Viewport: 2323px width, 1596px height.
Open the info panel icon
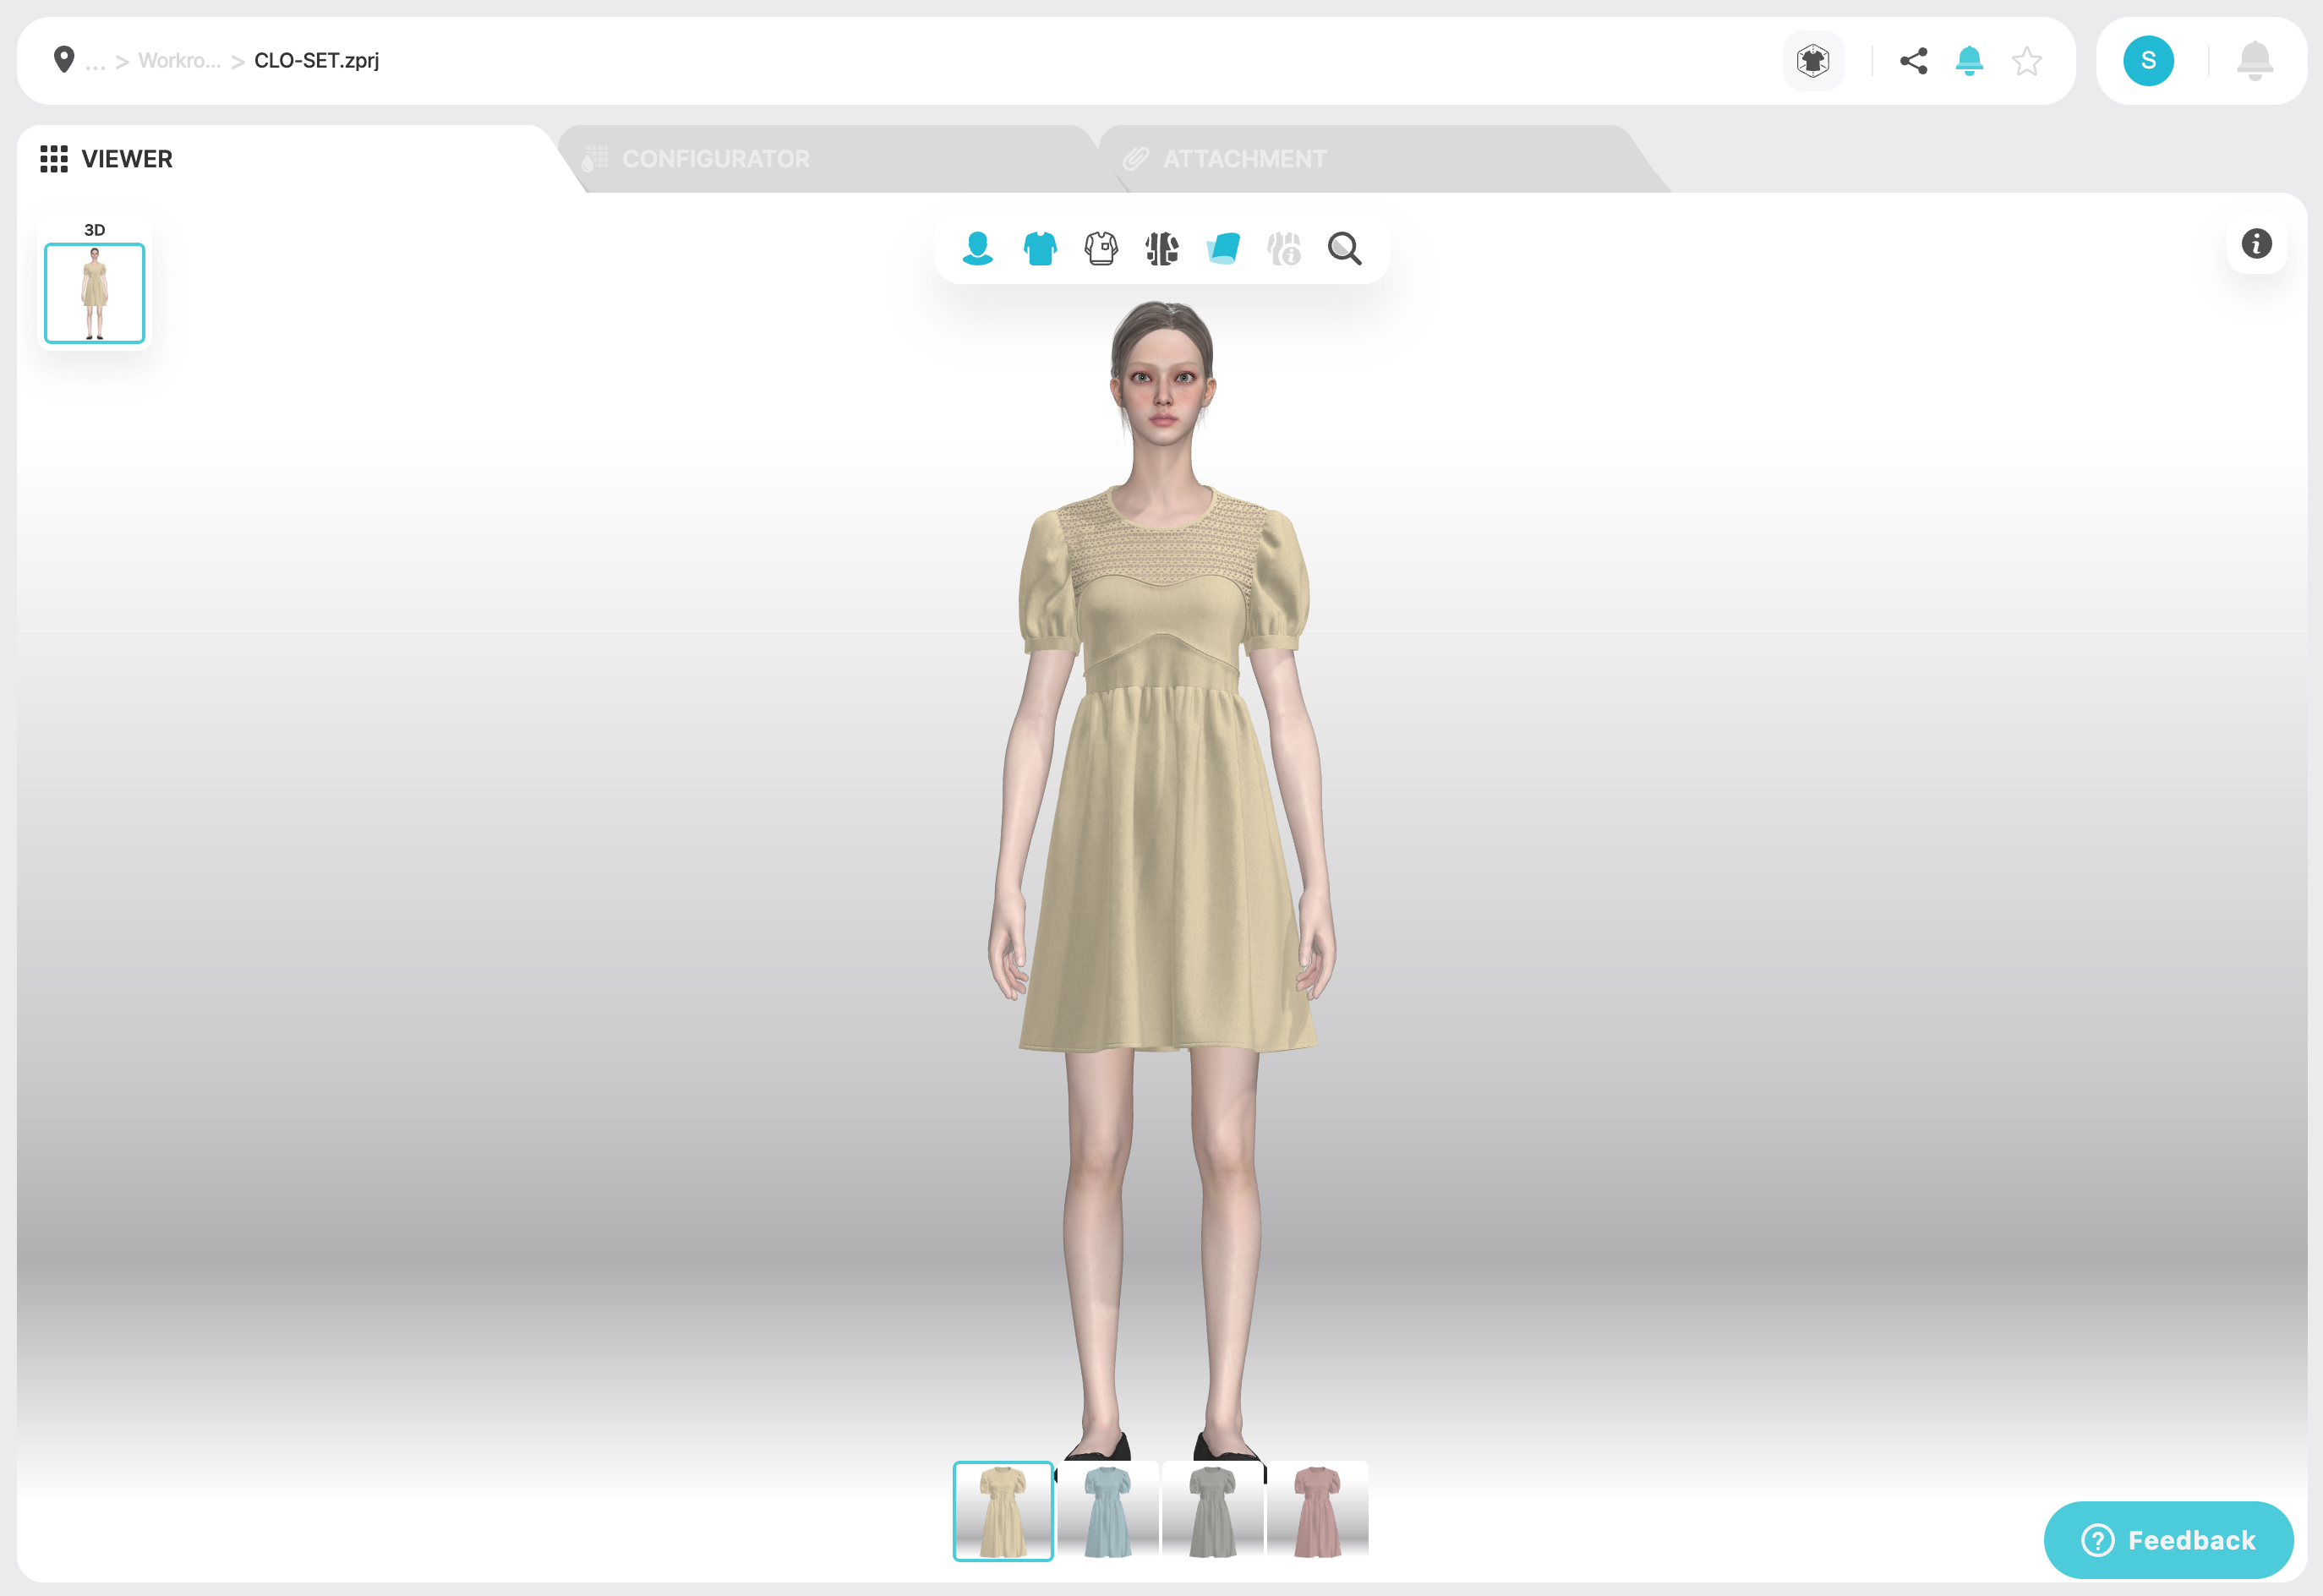(2255, 243)
